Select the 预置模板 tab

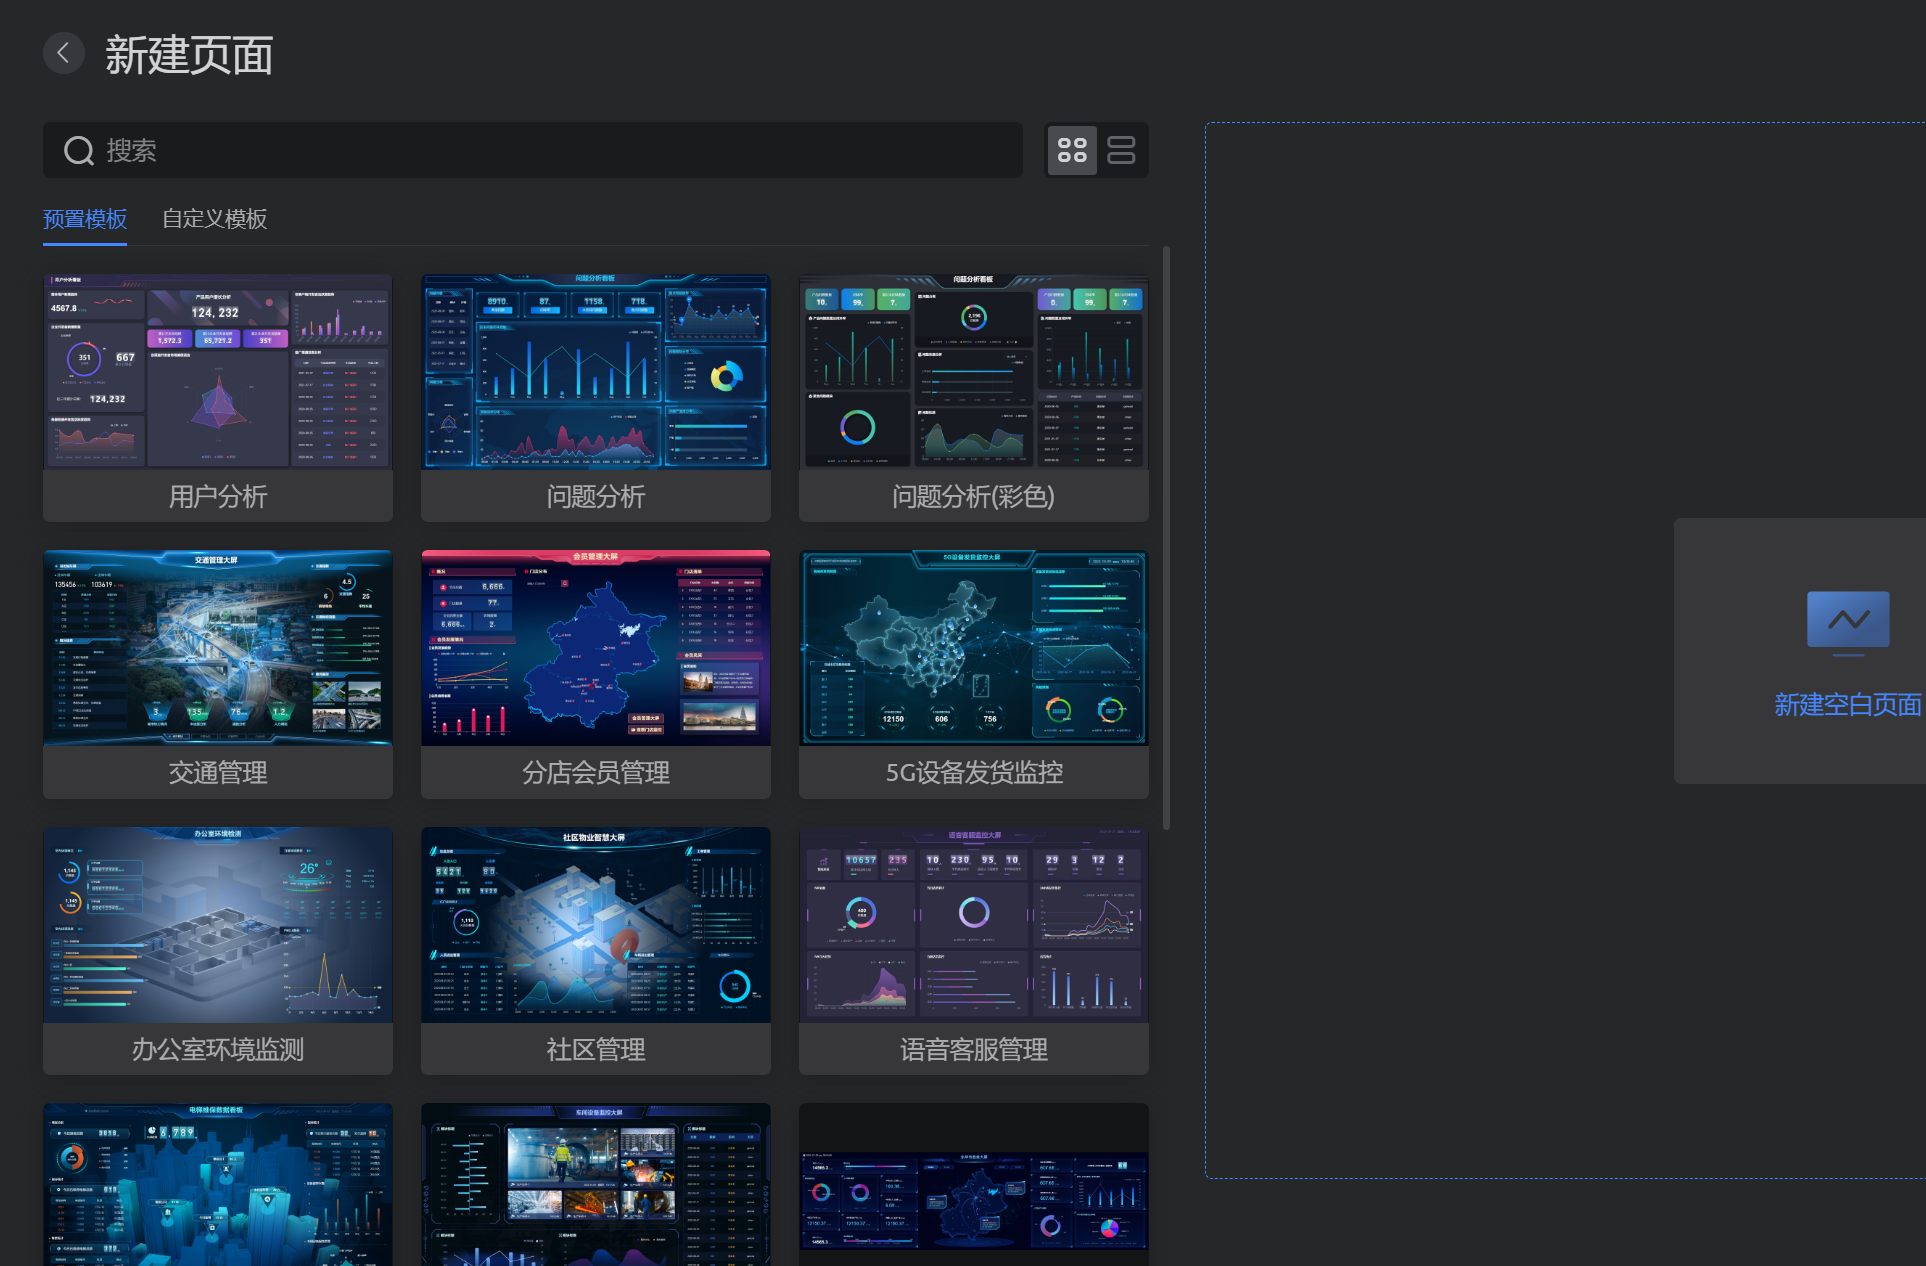click(85, 219)
